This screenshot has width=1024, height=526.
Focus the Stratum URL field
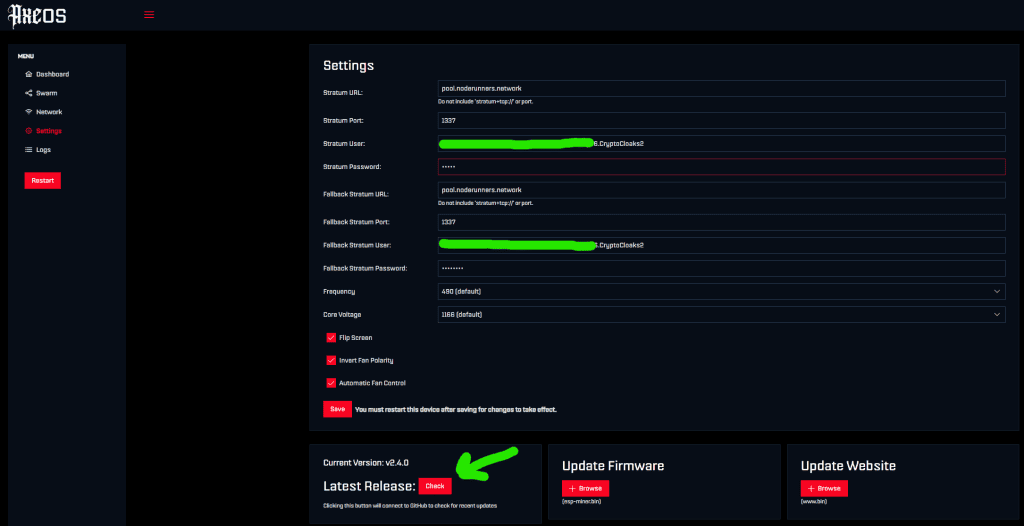click(721, 88)
